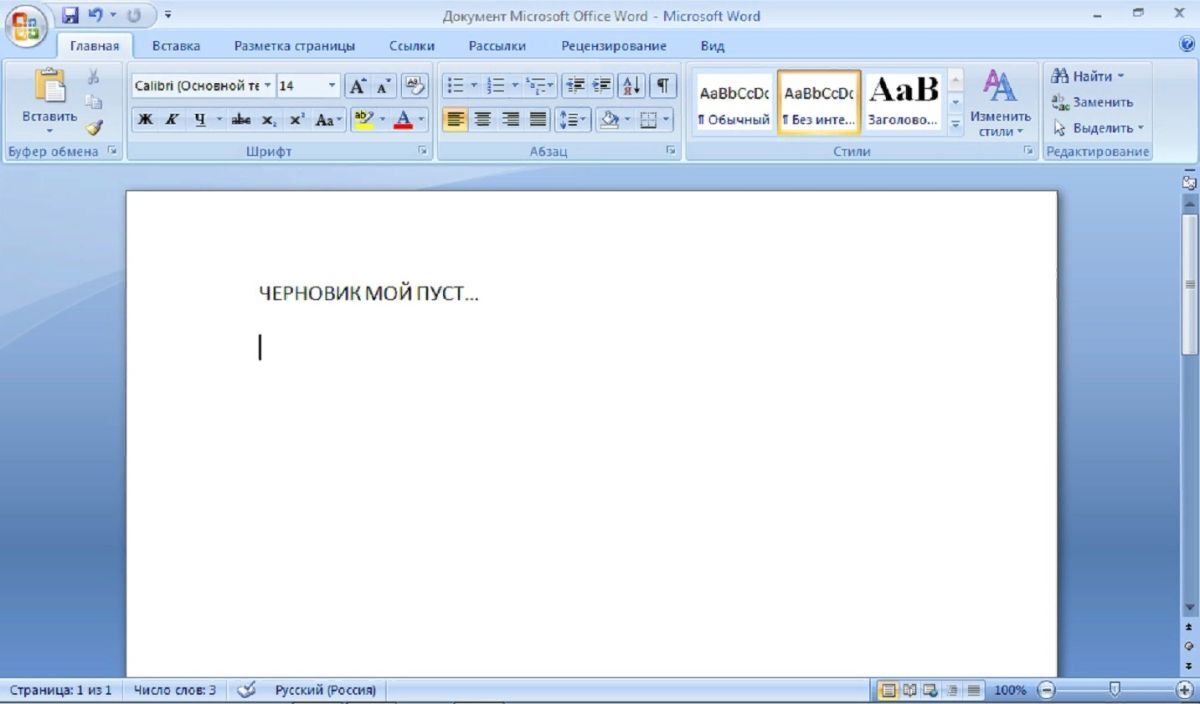The width and height of the screenshot is (1200, 704).
Task: Toggle paragraph marks display (¶)
Action: (x=663, y=86)
